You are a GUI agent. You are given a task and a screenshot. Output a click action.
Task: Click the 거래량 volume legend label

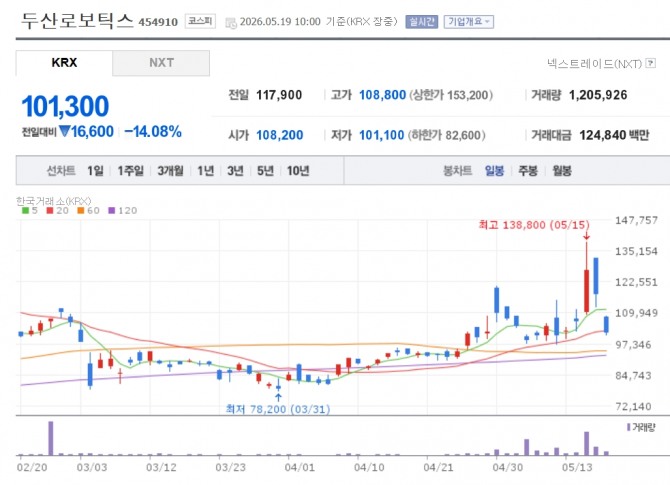(643, 427)
